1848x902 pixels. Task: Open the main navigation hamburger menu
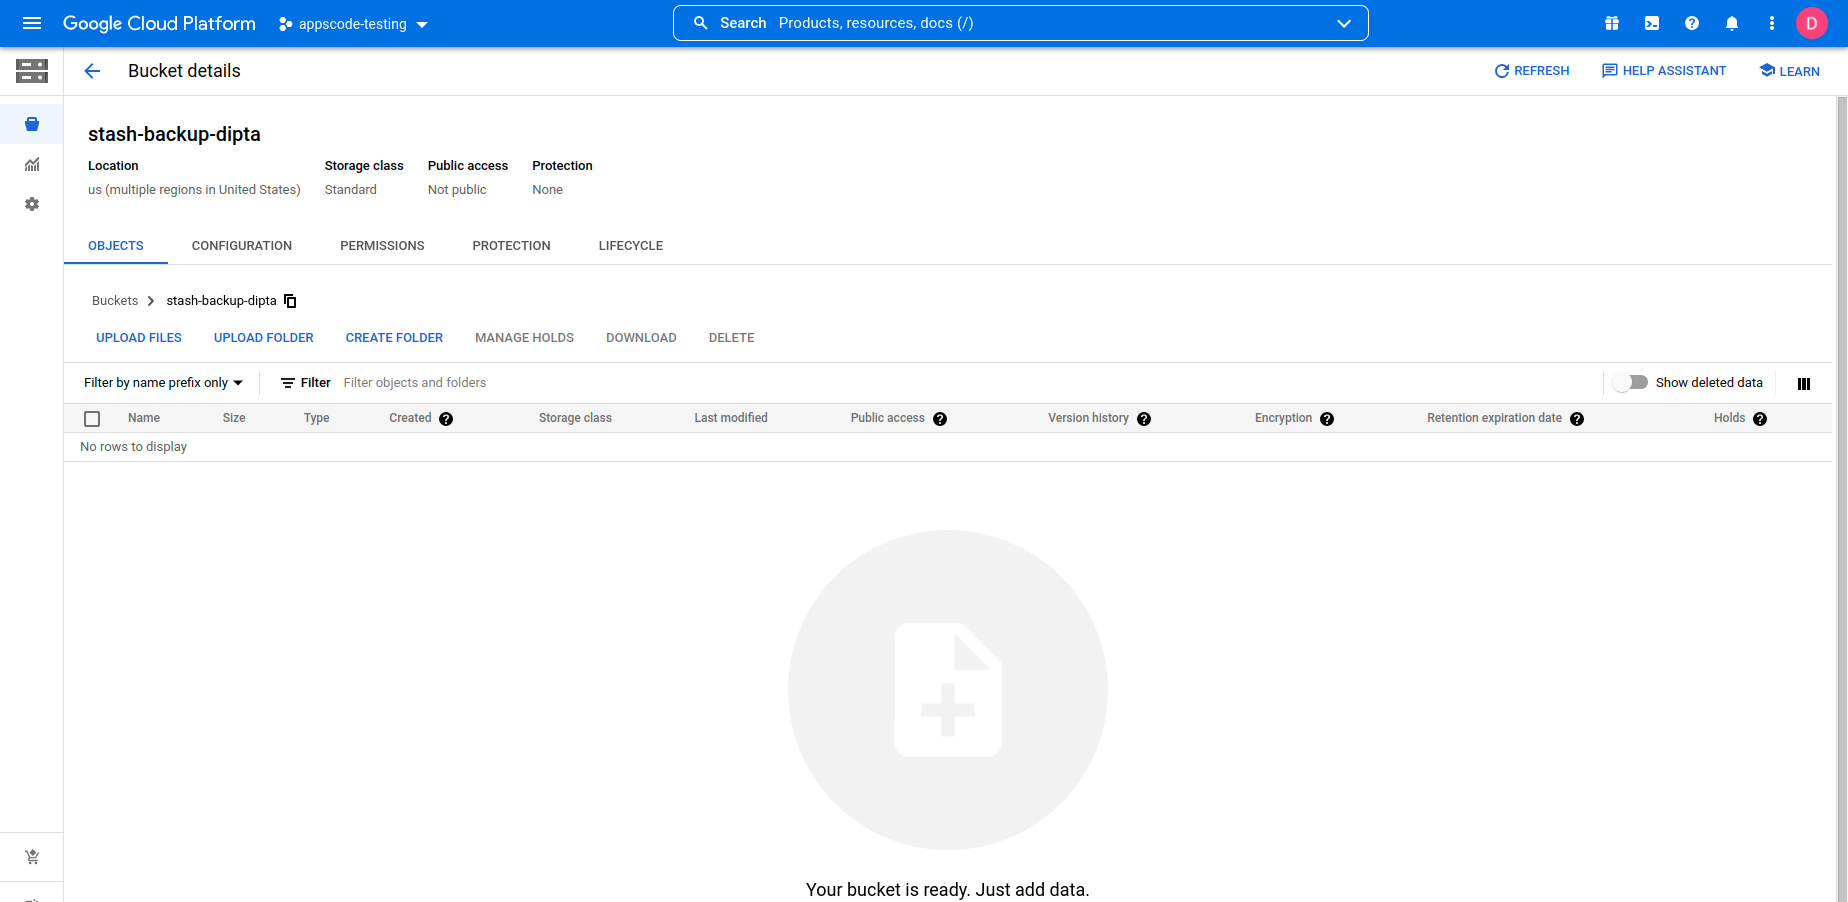pyautogui.click(x=32, y=23)
